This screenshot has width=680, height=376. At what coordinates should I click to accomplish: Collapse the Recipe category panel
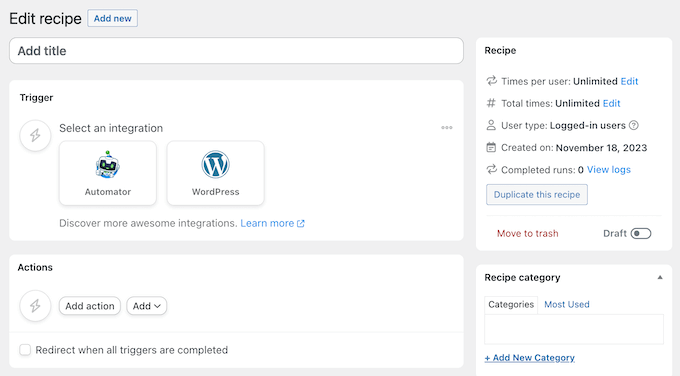pos(660,278)
